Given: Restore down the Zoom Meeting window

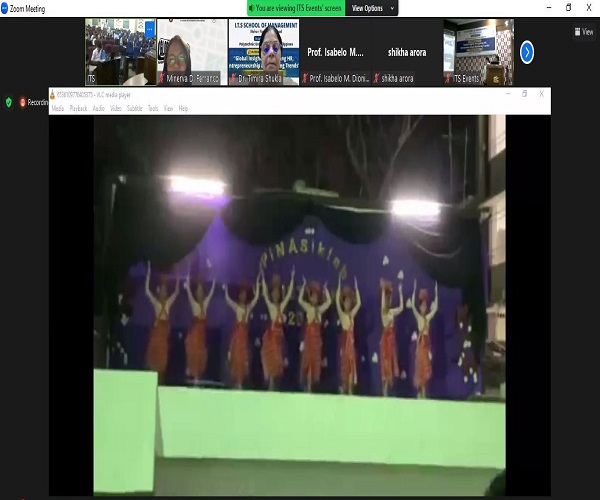Looking at the screenshot, I should [569, 8].
